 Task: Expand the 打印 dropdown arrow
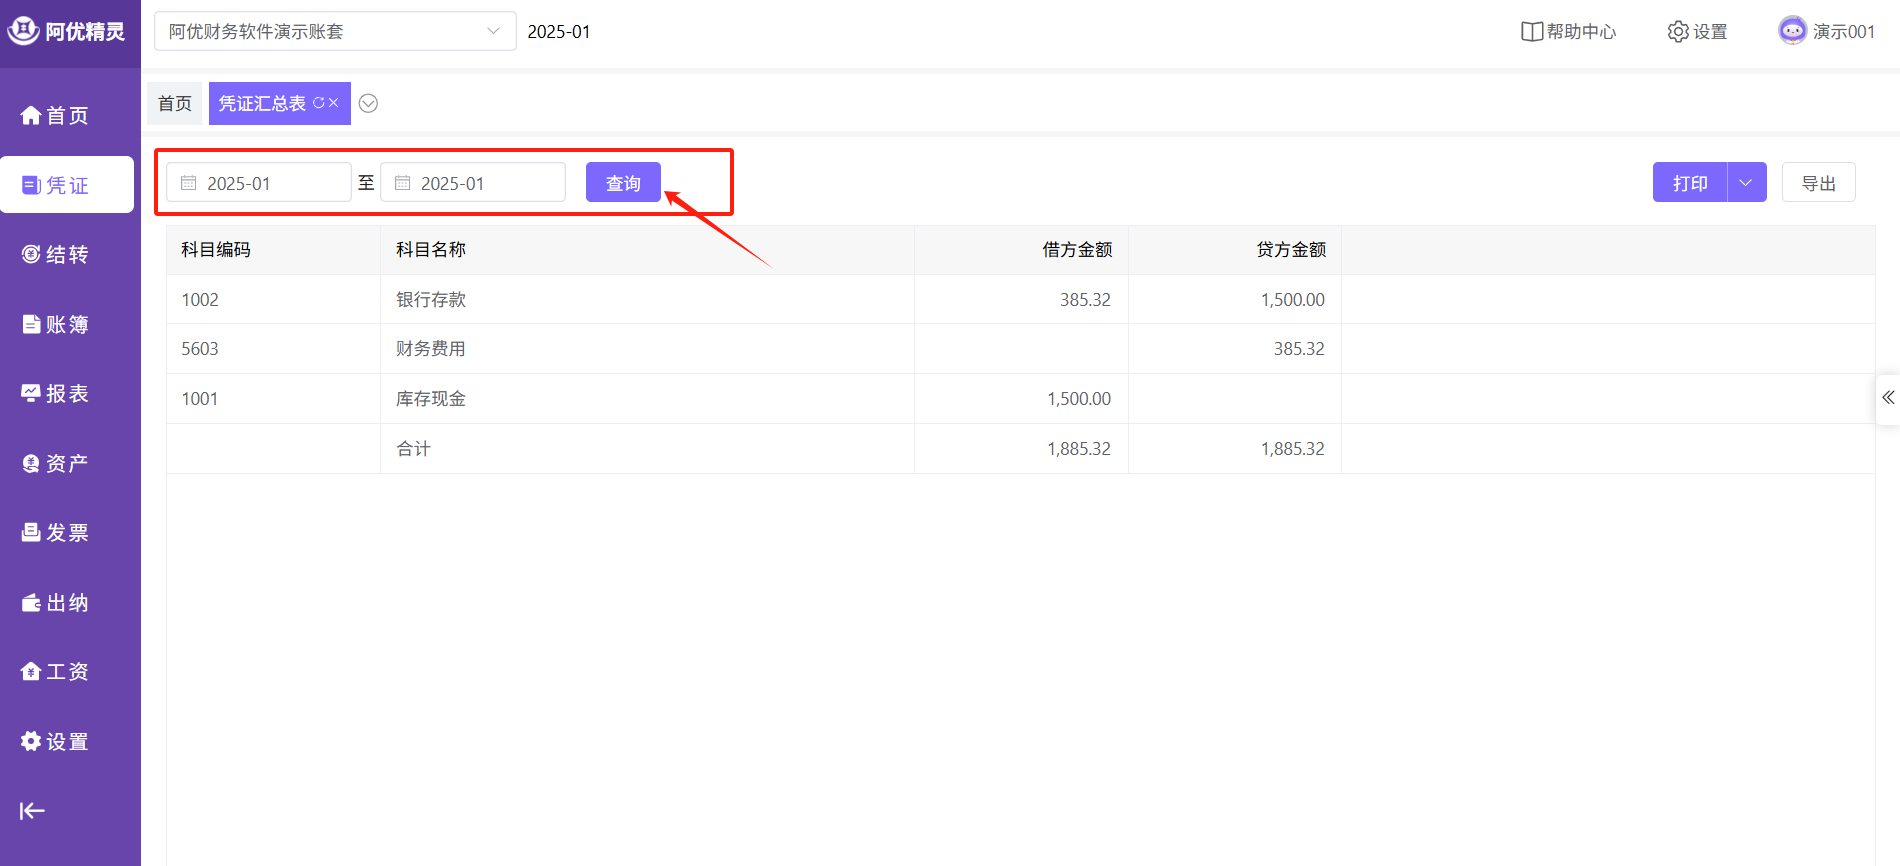(1746, 183)
